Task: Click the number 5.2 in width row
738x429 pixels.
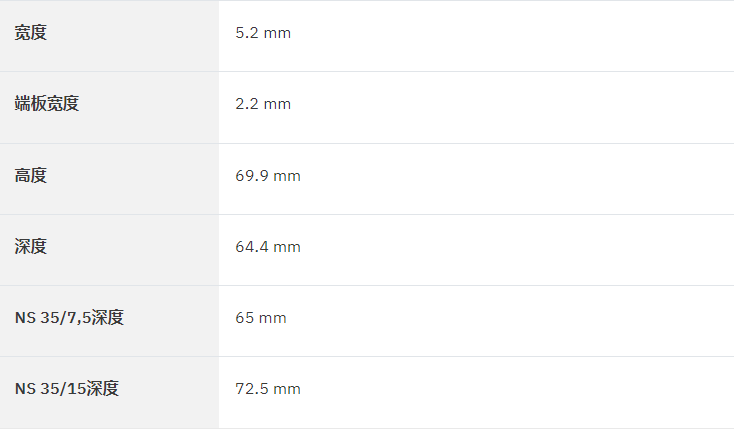Action: [x=247, y=33]
